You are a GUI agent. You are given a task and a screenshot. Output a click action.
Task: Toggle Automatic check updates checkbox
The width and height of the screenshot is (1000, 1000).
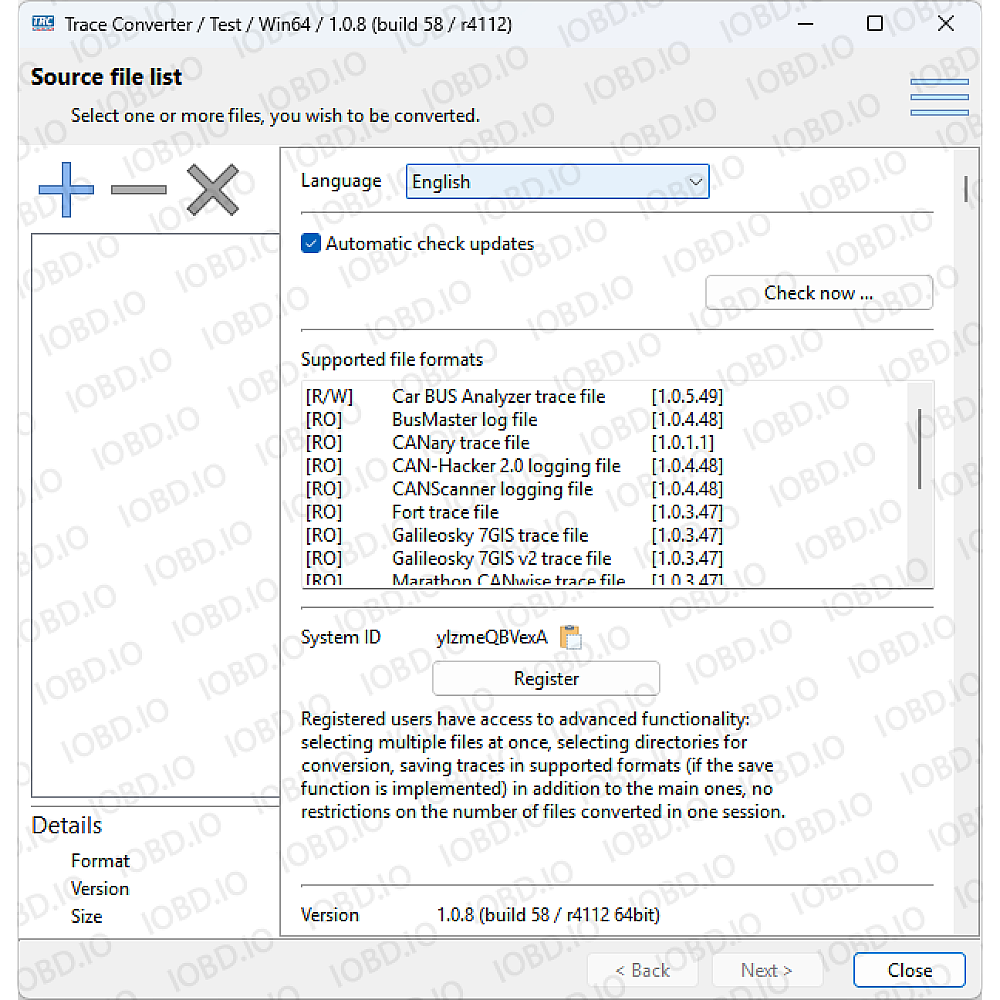(311, 243)
